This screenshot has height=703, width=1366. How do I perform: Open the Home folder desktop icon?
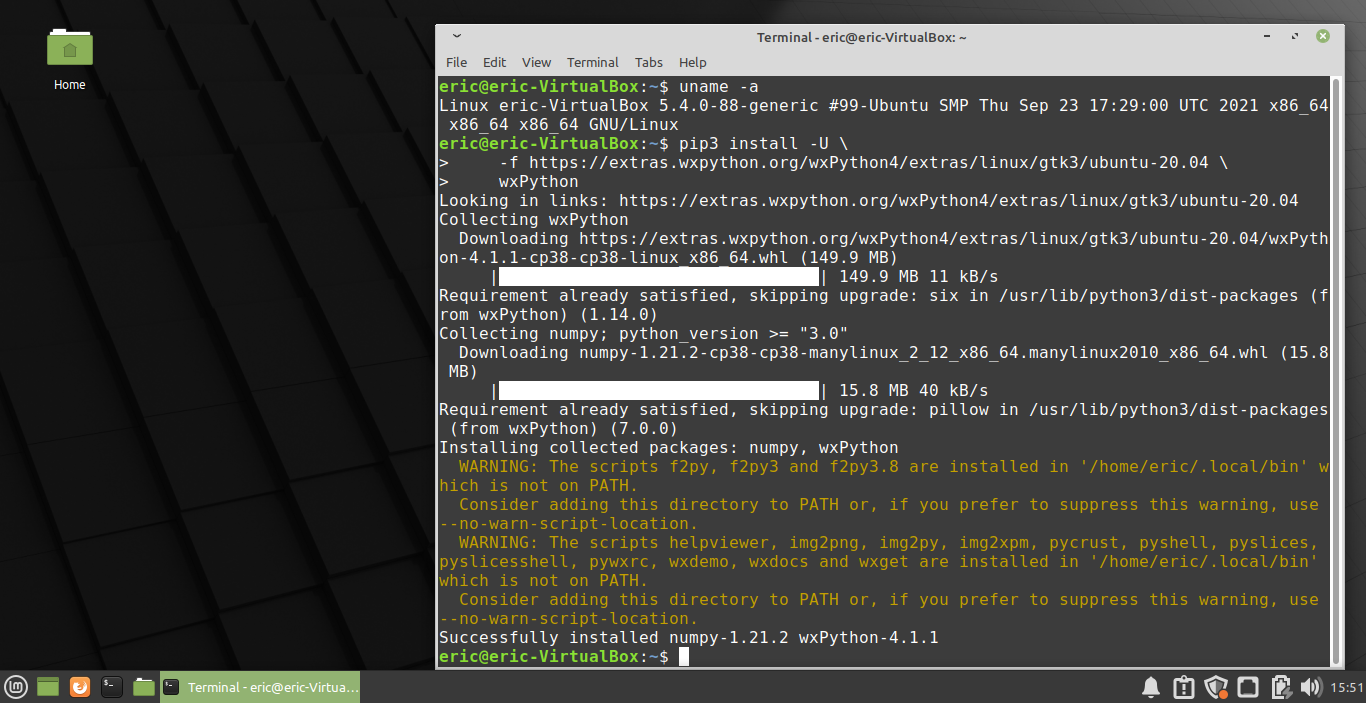click(x=70, y=47)
